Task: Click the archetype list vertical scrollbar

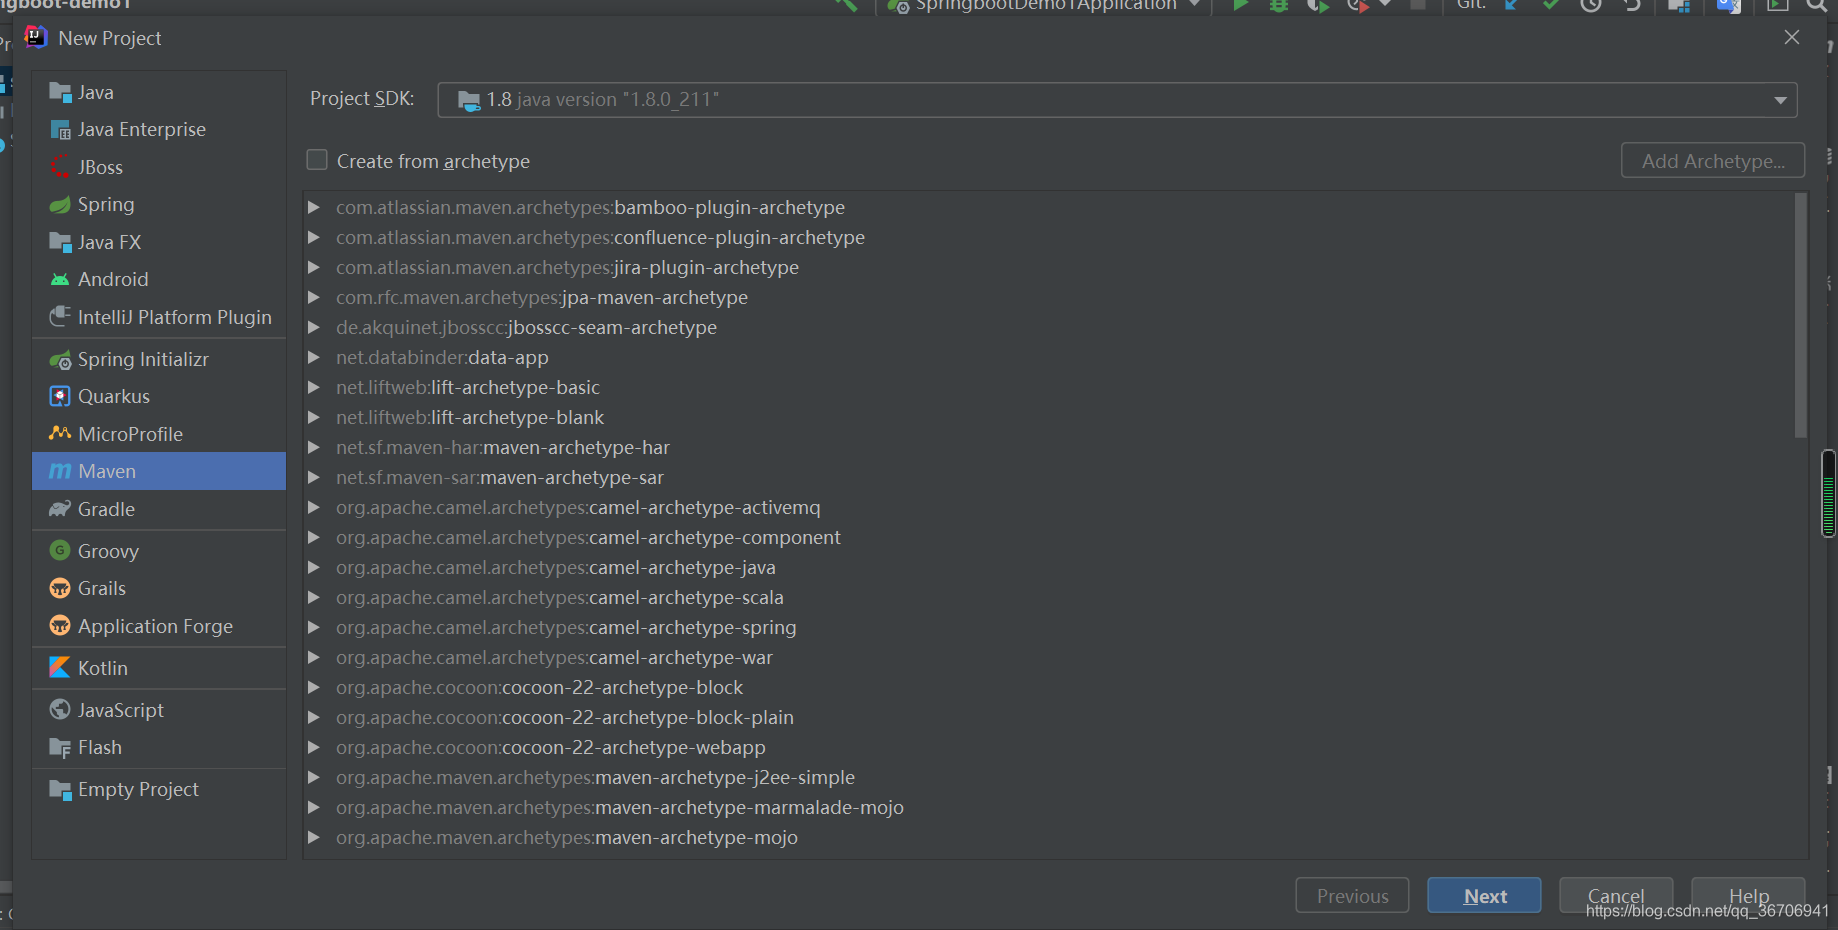Action: click(1801, 315)
